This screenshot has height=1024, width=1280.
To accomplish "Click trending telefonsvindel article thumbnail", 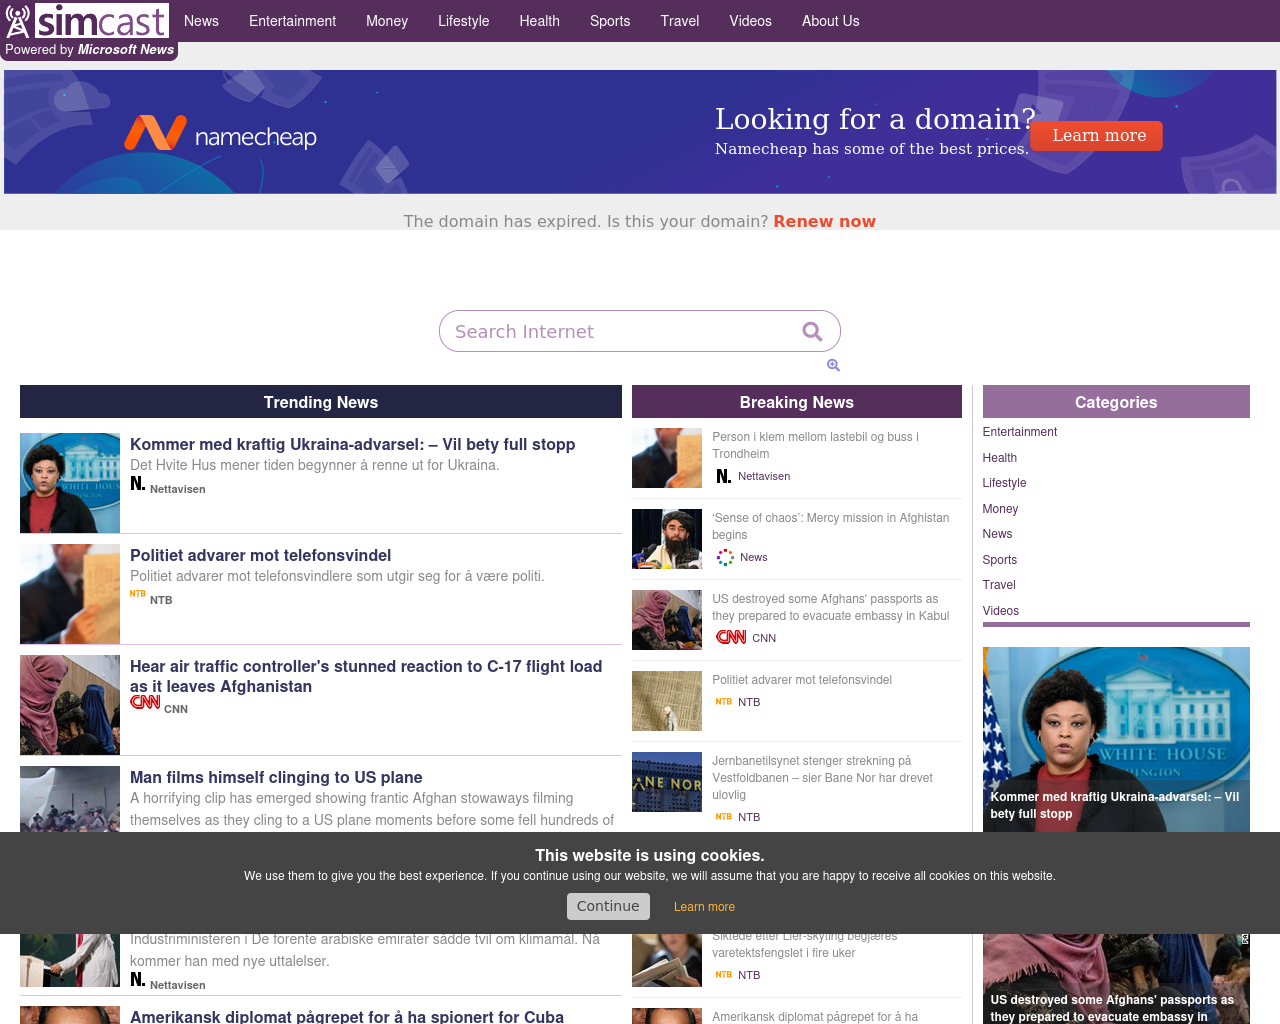I will click(x=70, y=594).
